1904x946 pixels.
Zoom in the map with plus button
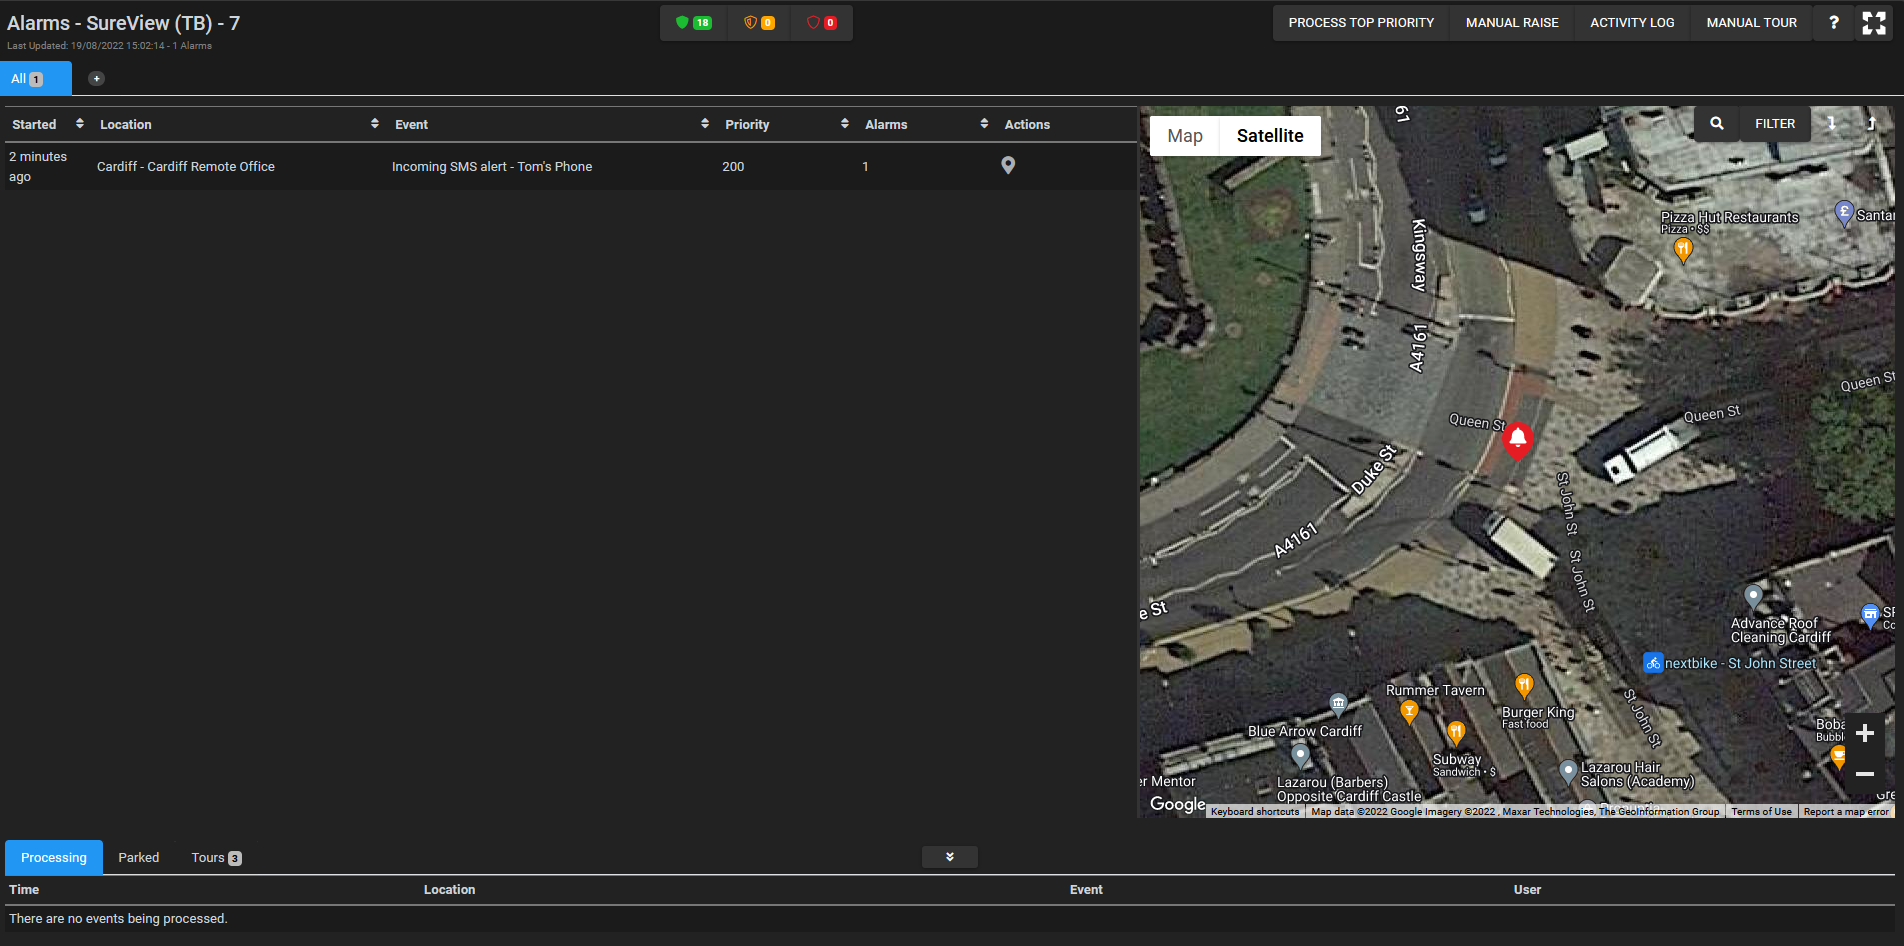(1865, 733)
